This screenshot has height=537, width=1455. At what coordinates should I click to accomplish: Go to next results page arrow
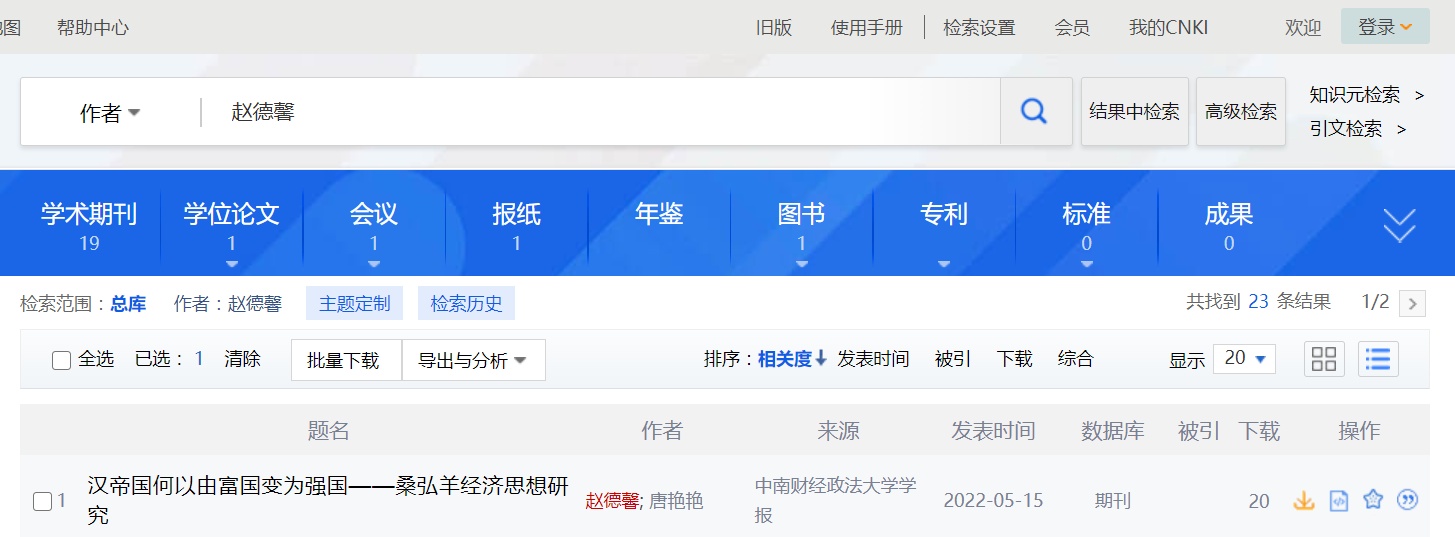tap(1412, 303)
